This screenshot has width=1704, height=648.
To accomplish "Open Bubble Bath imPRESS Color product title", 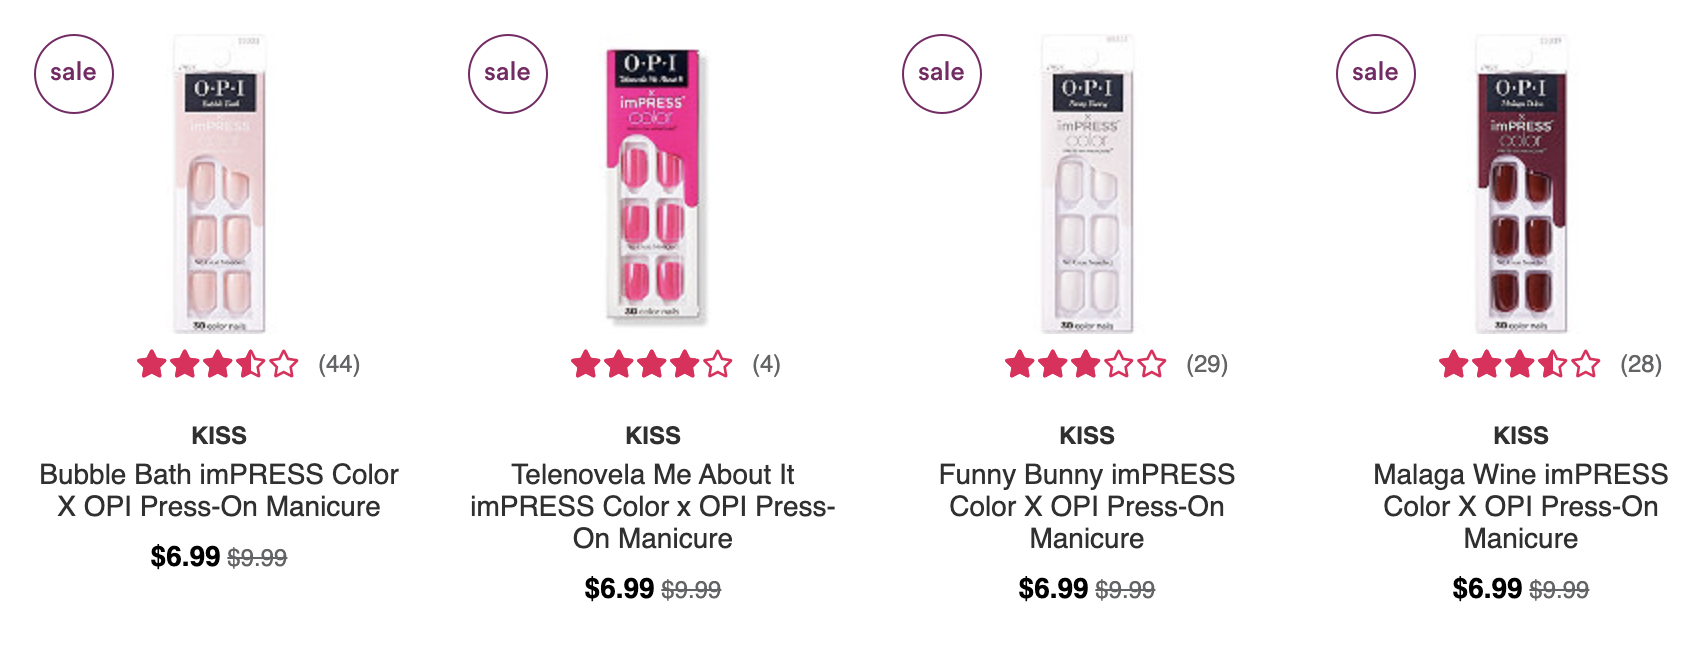I will tap(219, 490).
